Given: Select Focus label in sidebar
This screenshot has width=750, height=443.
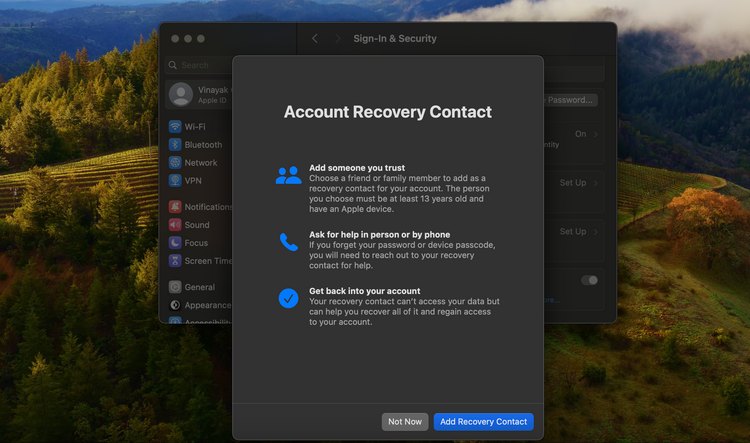Looking at the screenshot, I should (x=196, y=243).
